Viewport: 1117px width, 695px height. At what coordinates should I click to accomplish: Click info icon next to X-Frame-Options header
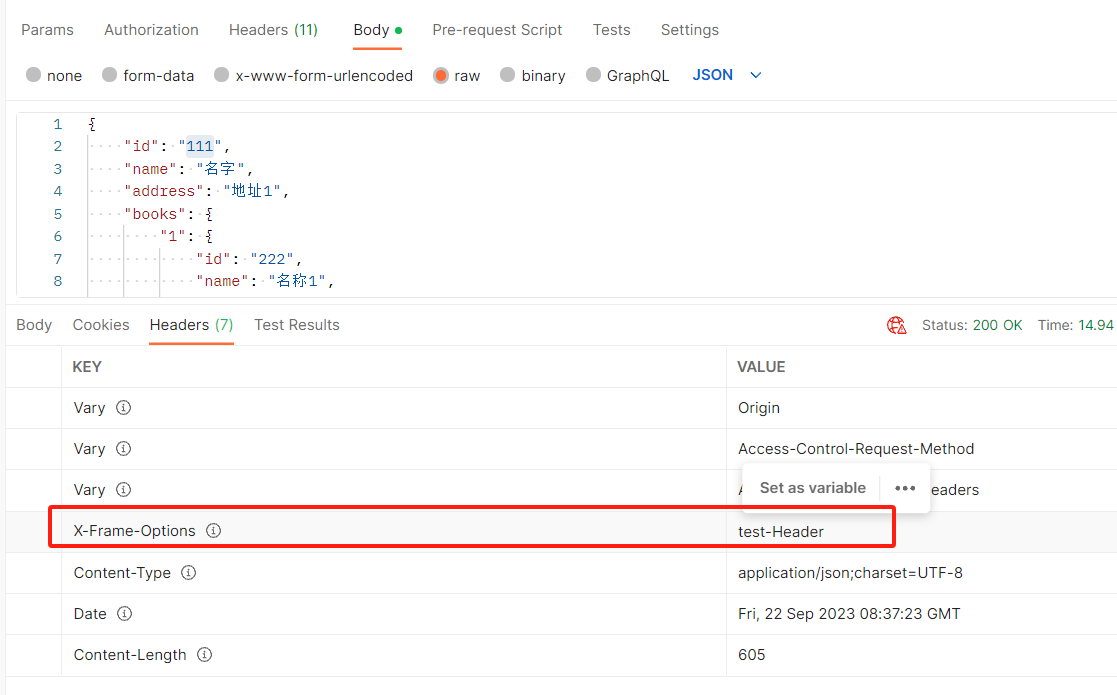(x=213, y=531)
